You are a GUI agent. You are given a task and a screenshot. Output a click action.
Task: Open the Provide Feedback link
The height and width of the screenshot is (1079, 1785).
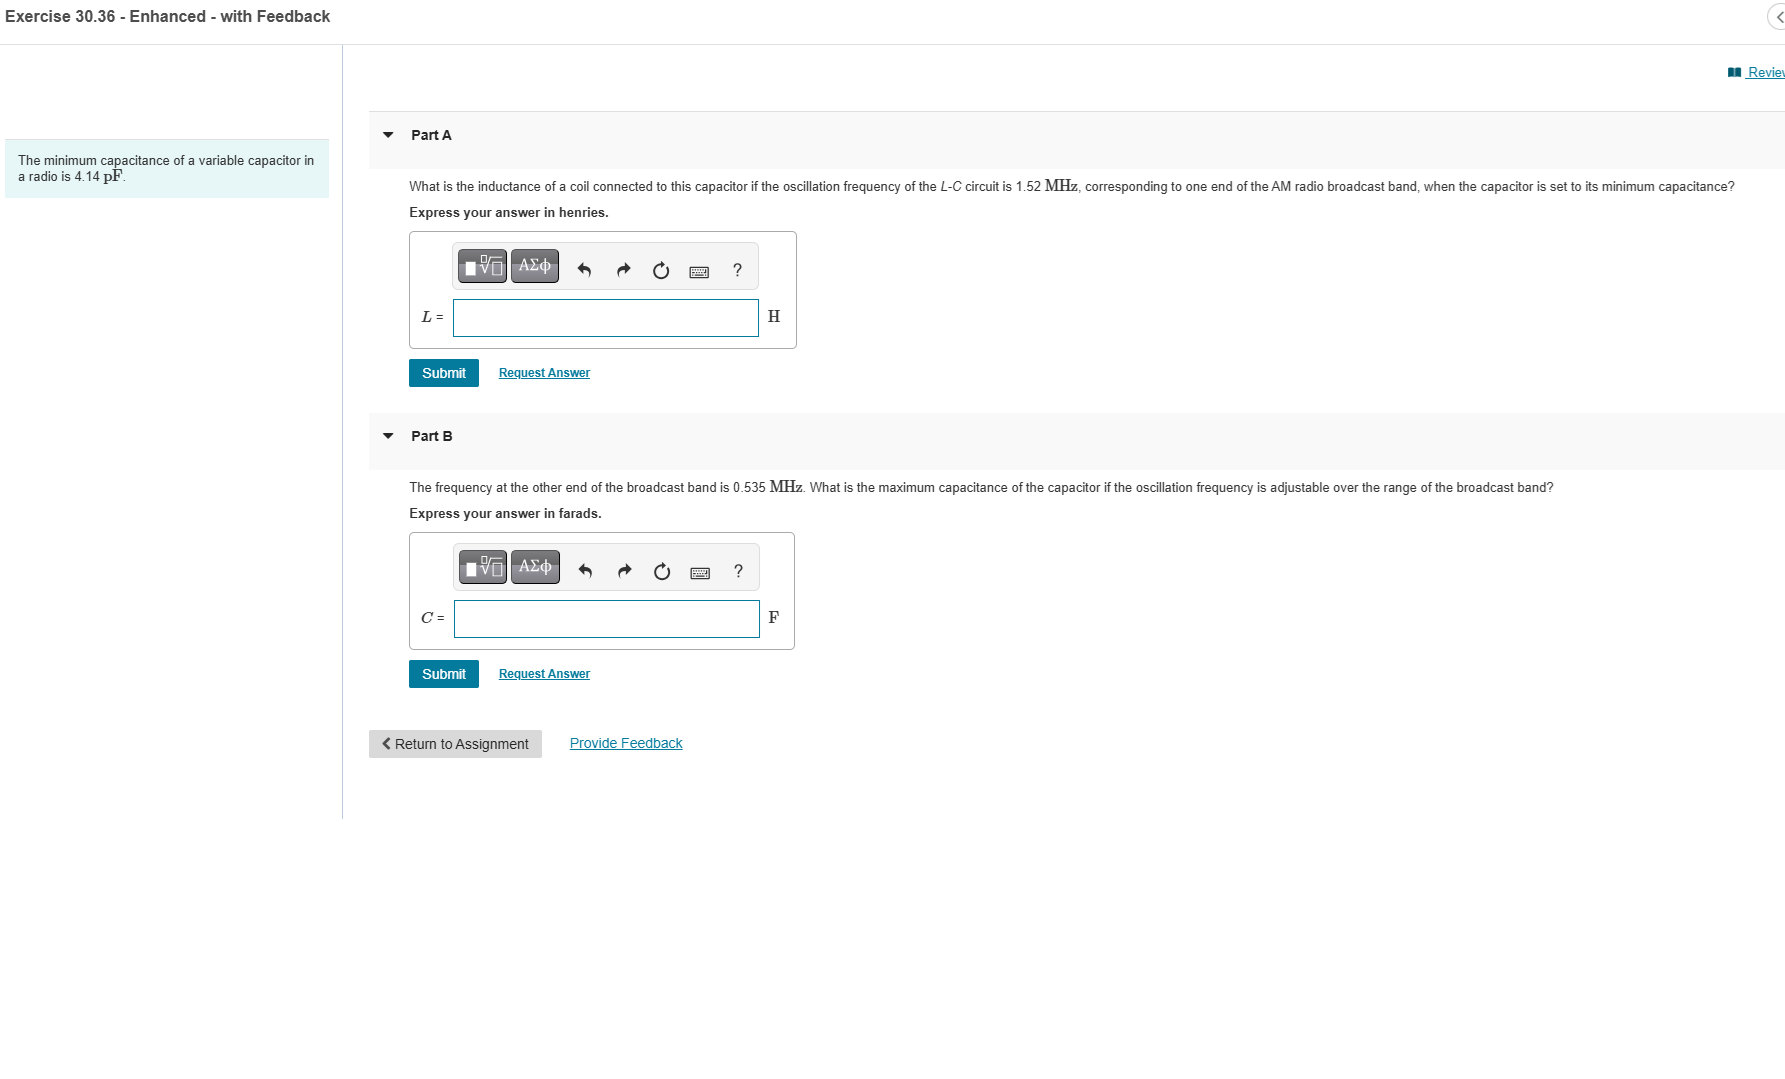pyautogui.click(x=626, y=743)
